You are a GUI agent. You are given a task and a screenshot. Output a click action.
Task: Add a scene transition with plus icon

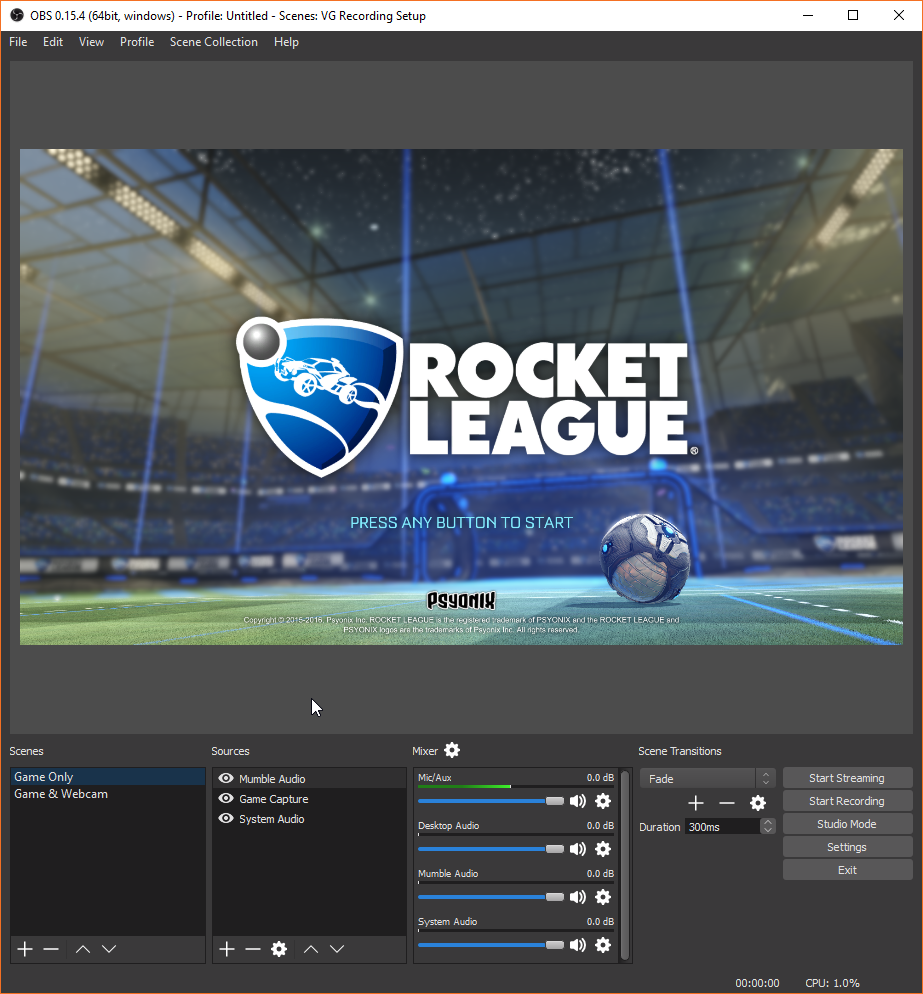point(696,803)
